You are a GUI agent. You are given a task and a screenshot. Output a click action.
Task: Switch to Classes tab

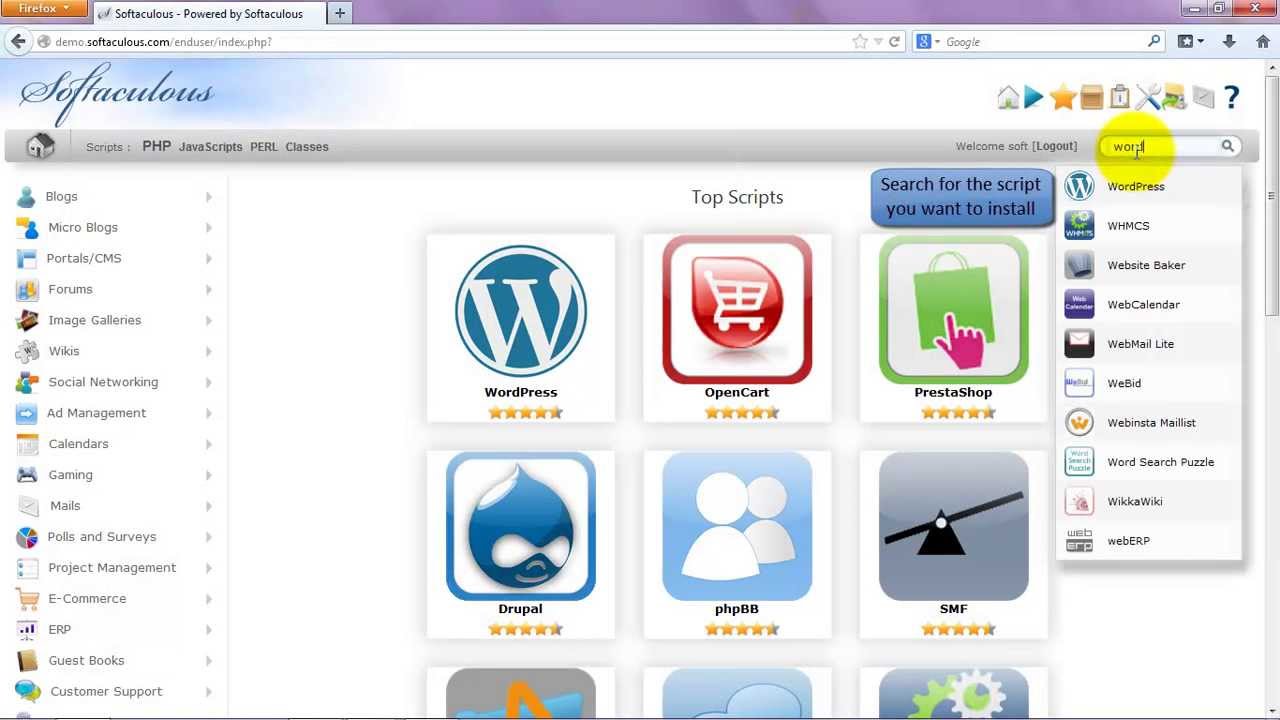pos(307,147)
